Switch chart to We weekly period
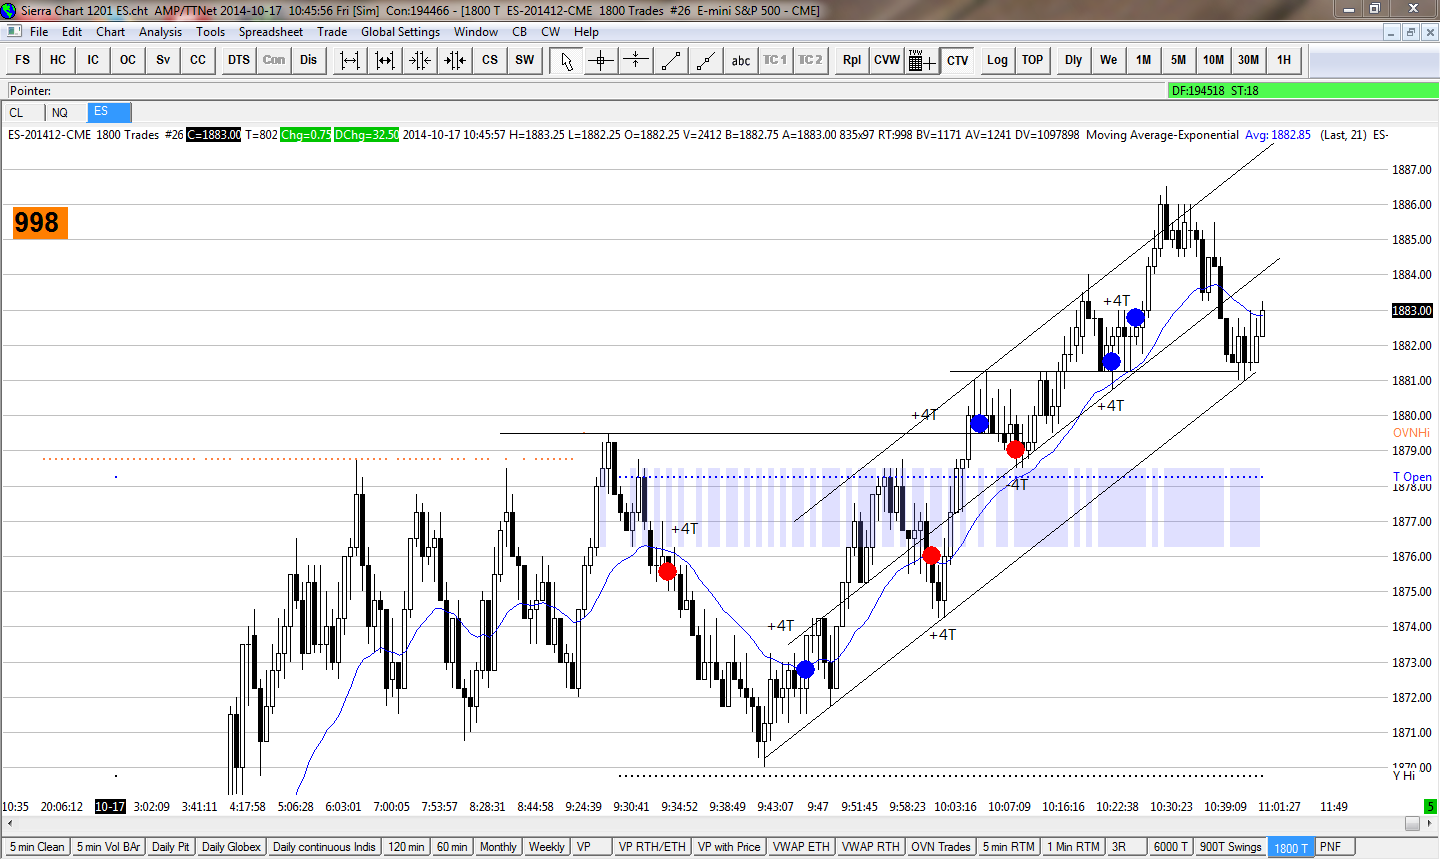The height and width of the screenshot is (860, 1440). click(x=1109, y=60)
